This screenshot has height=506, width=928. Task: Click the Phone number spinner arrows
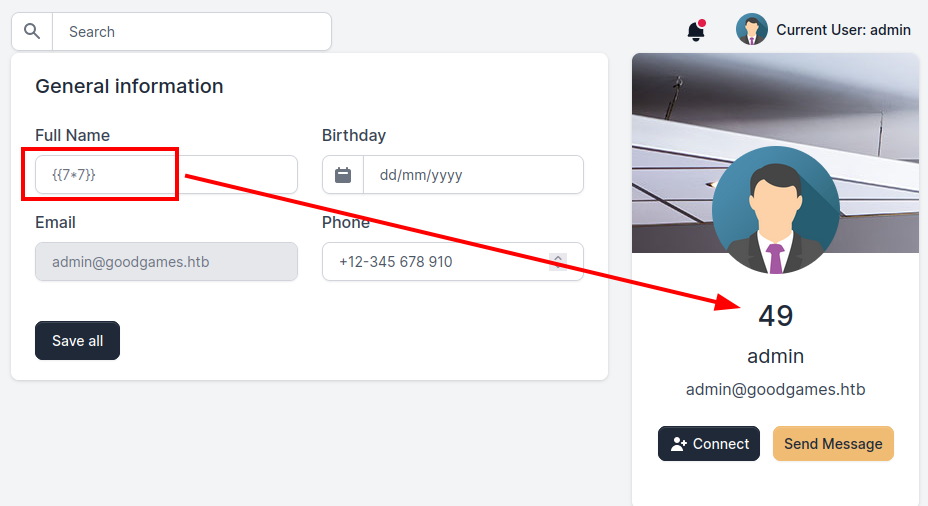tap(558, 261)
